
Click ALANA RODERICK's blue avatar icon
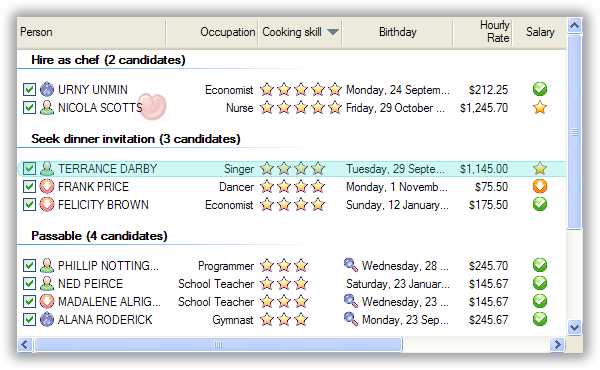[47, 319]
